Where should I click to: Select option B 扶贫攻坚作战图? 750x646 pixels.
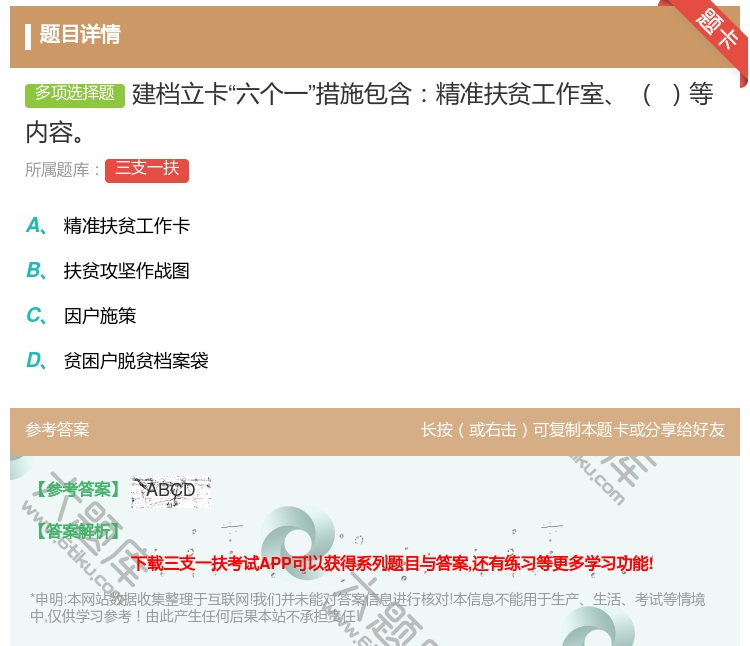[108, 271]
